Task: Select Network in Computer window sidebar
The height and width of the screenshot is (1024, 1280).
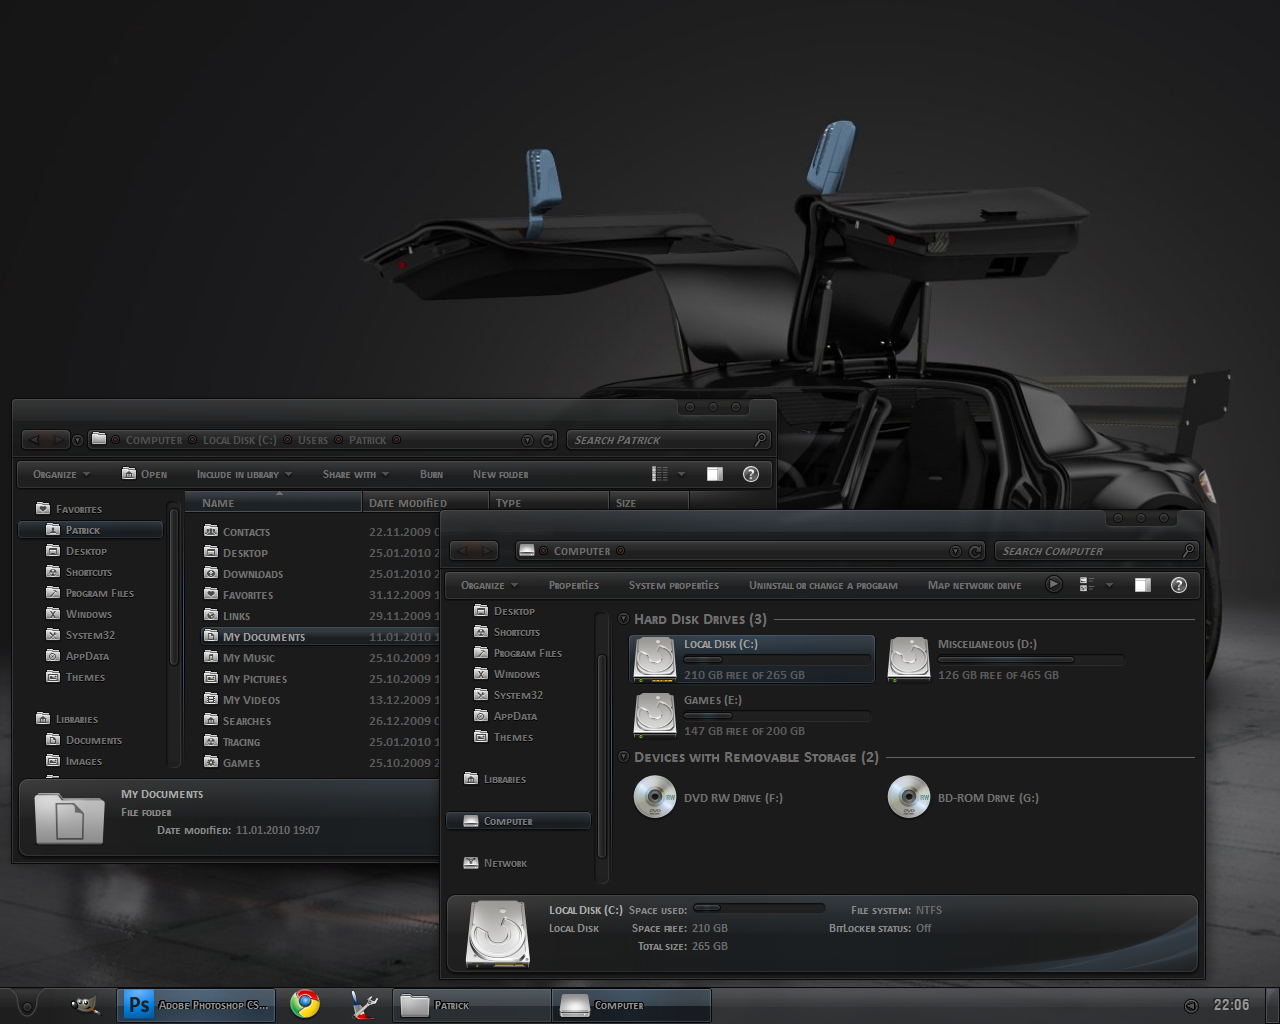Action: 505,863
